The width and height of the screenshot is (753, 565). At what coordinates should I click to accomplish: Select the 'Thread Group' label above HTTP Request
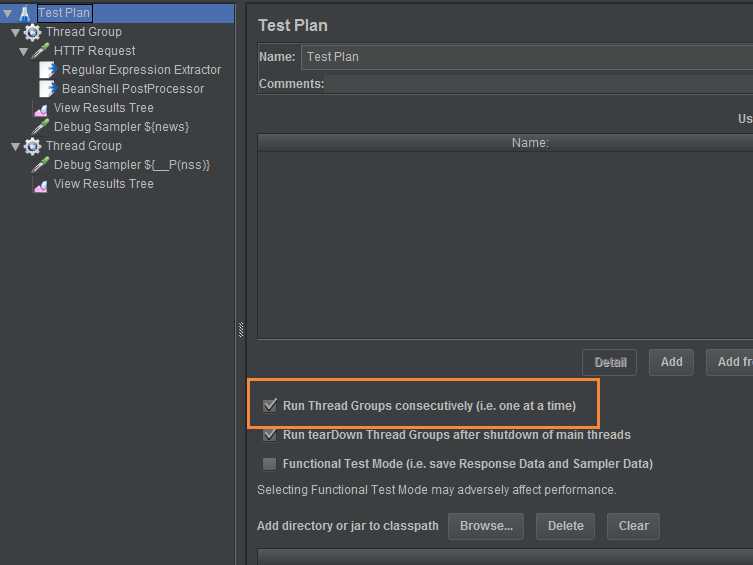(x=84, y=32)
